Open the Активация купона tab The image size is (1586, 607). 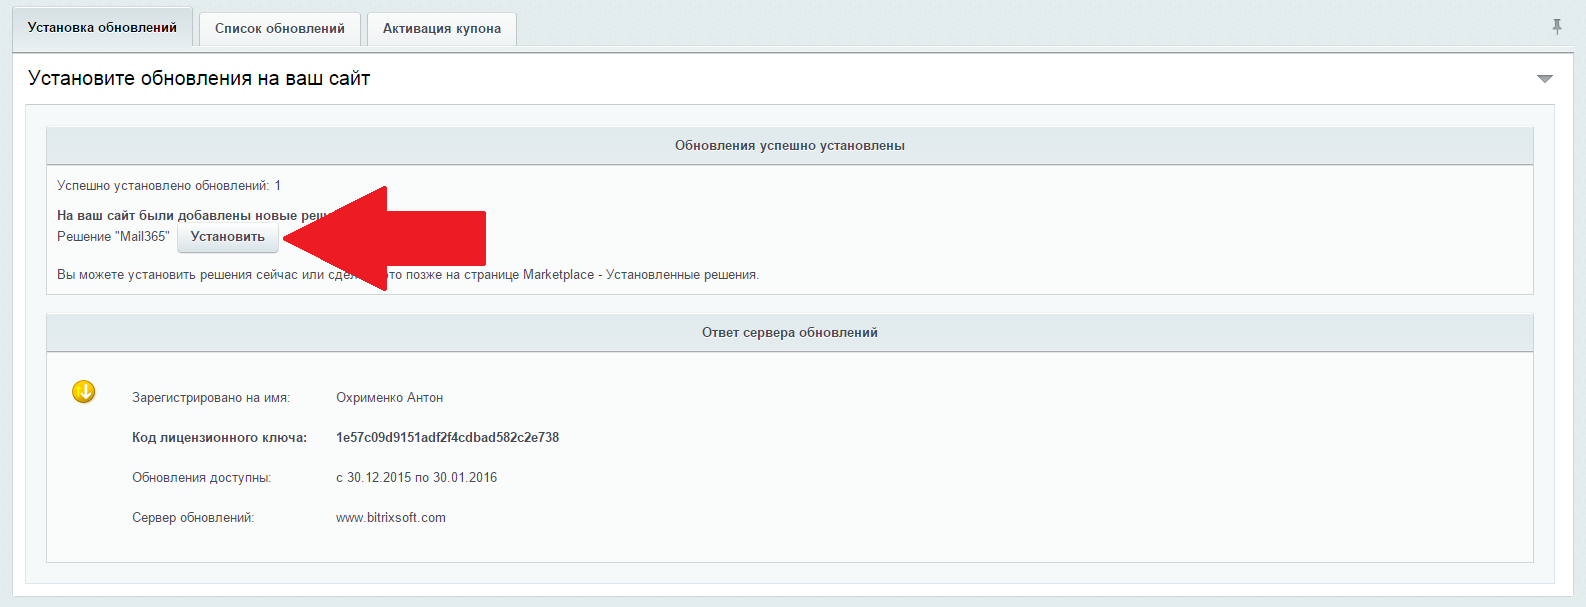[x=442, y=29]
